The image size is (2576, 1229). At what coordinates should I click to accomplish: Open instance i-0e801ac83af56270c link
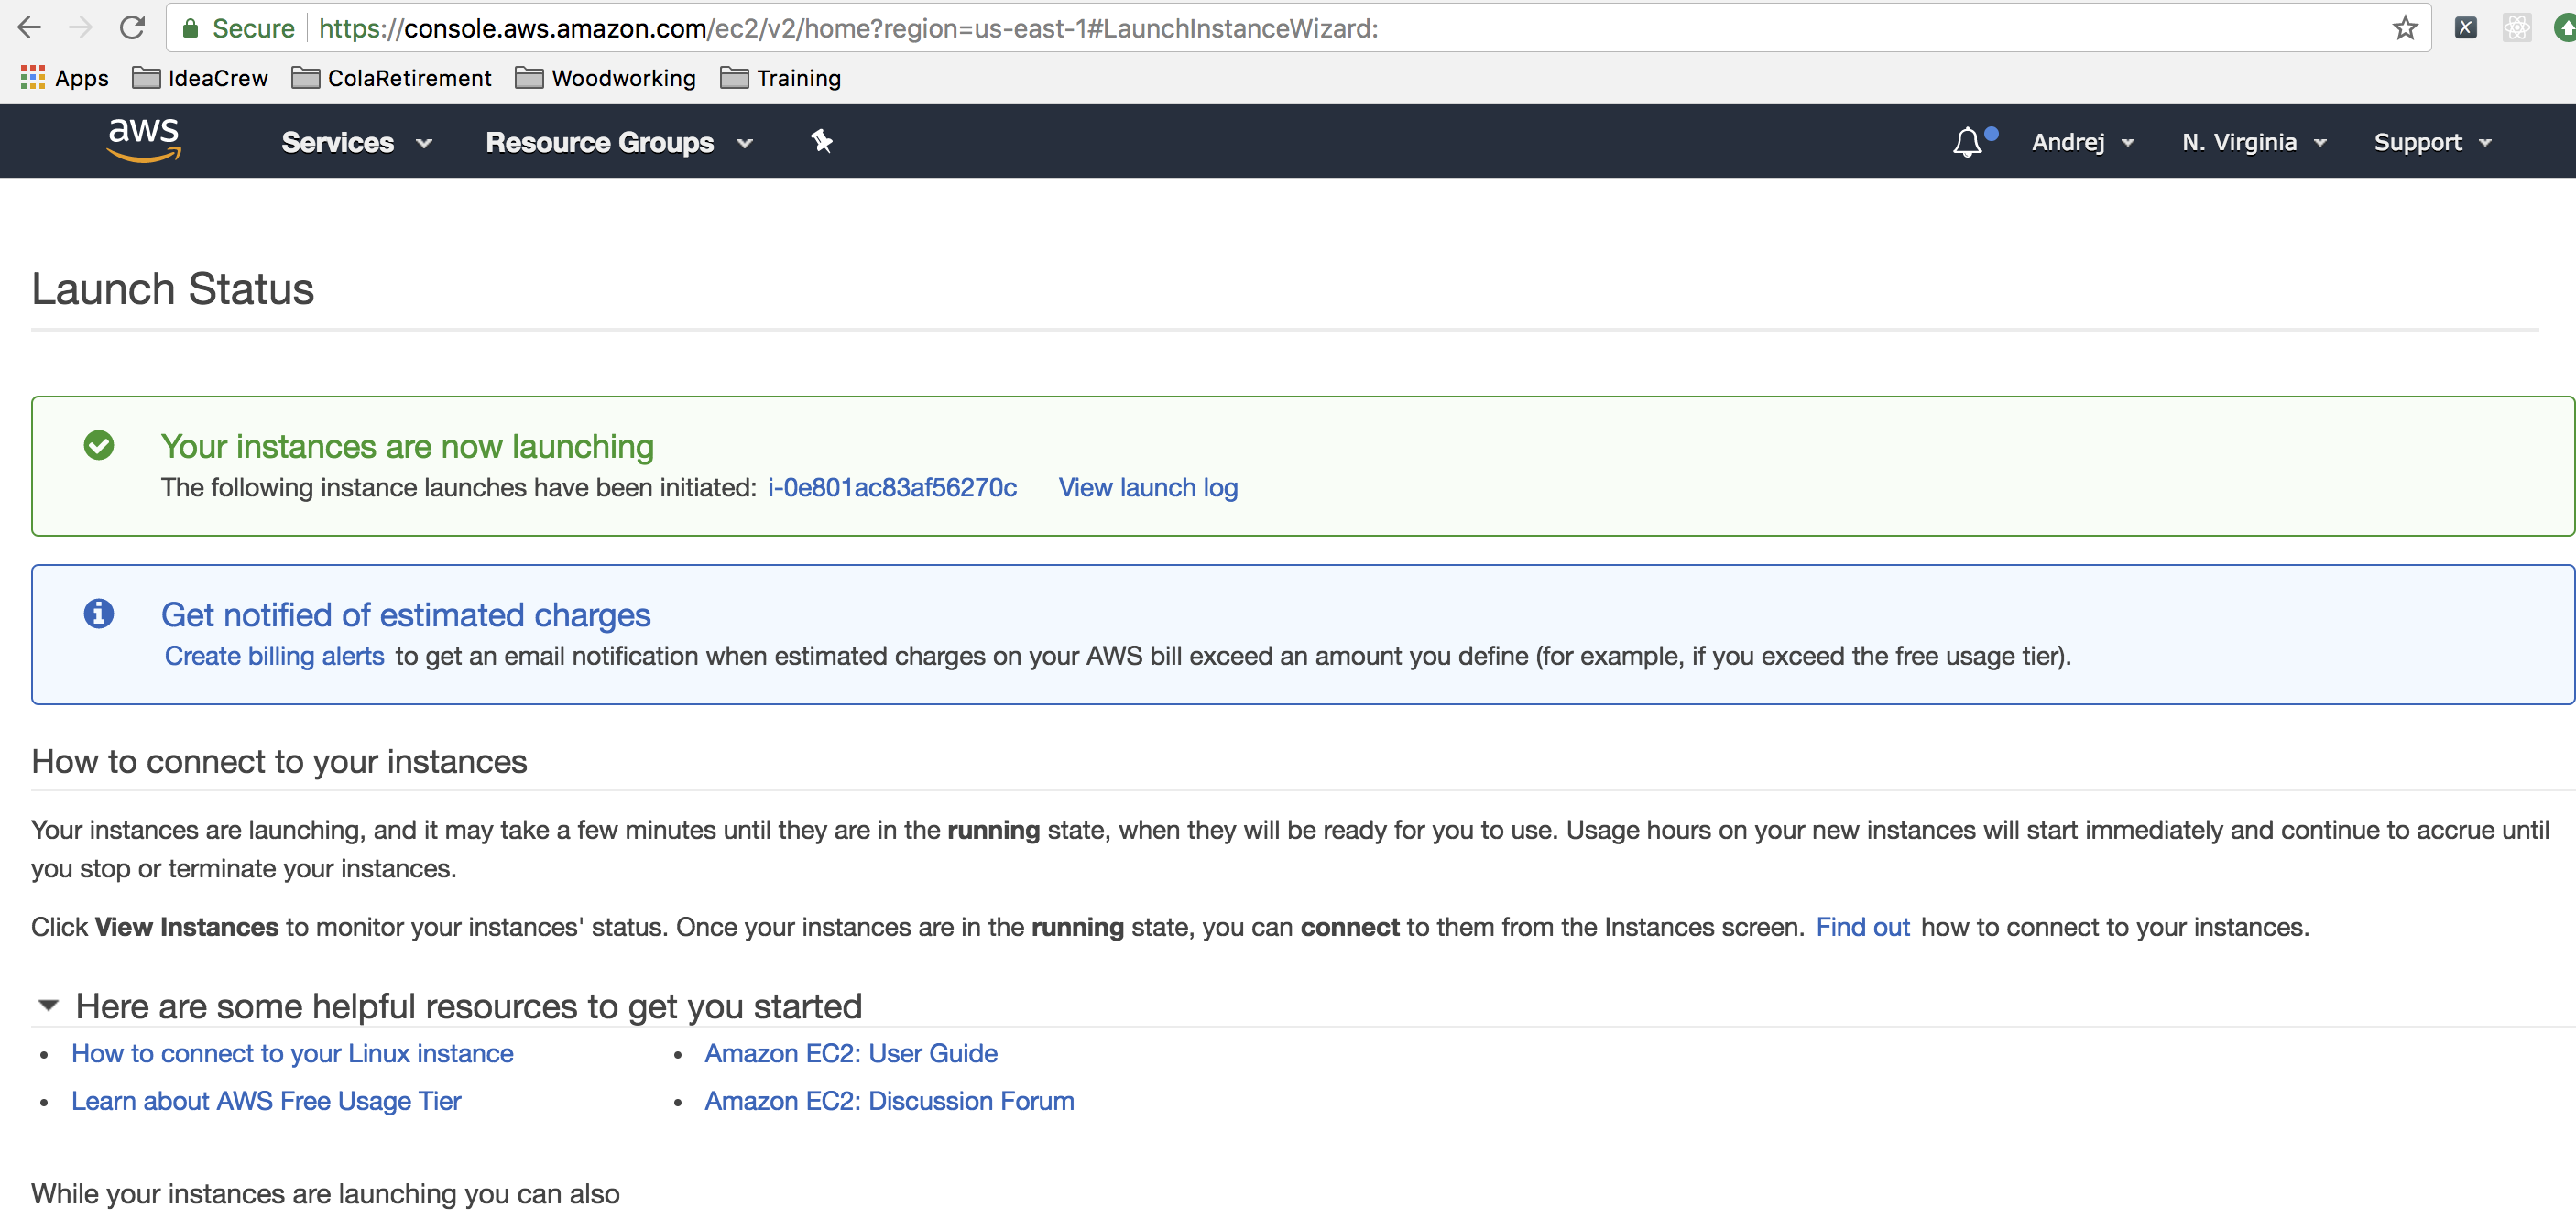tap(891, 487)
